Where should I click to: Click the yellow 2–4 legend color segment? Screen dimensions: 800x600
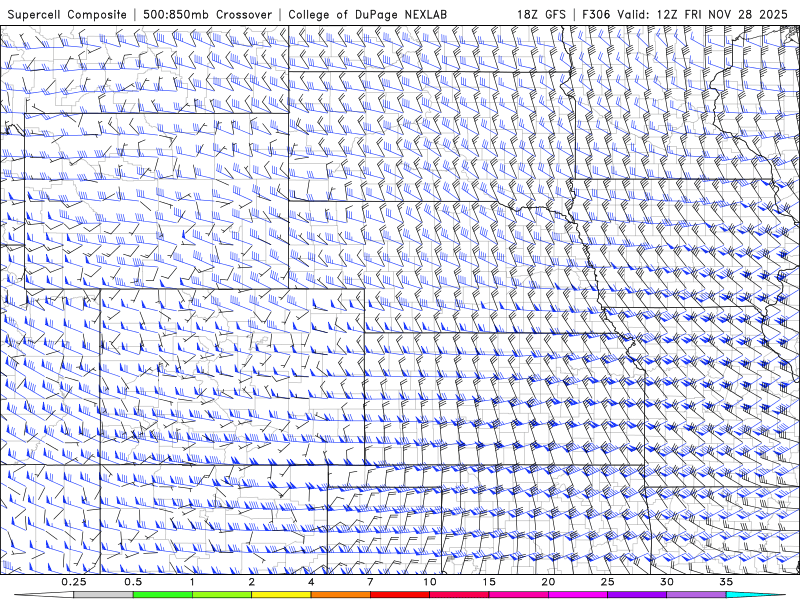[281, 595]
